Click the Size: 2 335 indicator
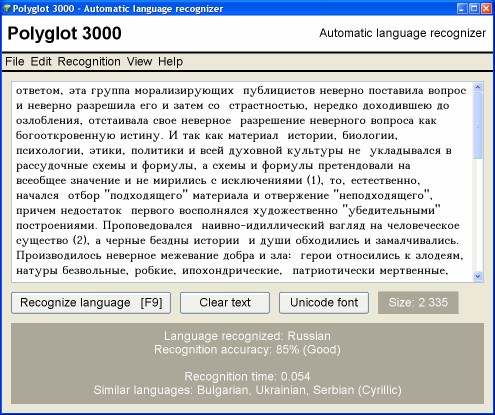Screen dimensions: 495x415 pyautogui.click(x=418, y=303)
